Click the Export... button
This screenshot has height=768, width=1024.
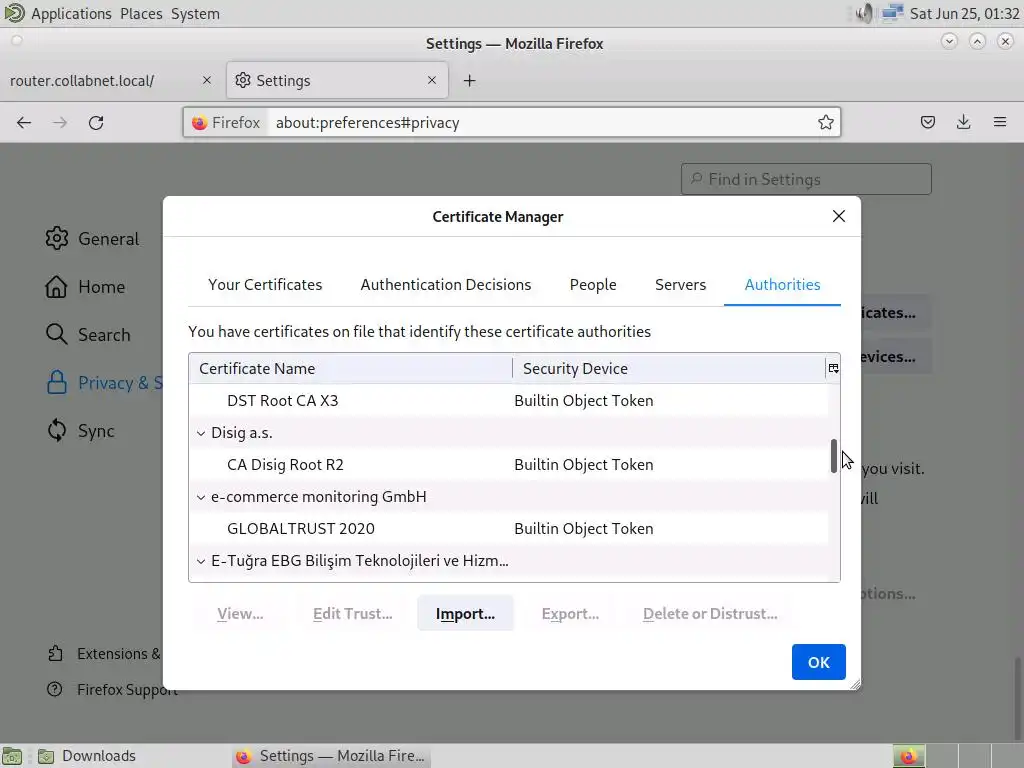tap(570, 613)
